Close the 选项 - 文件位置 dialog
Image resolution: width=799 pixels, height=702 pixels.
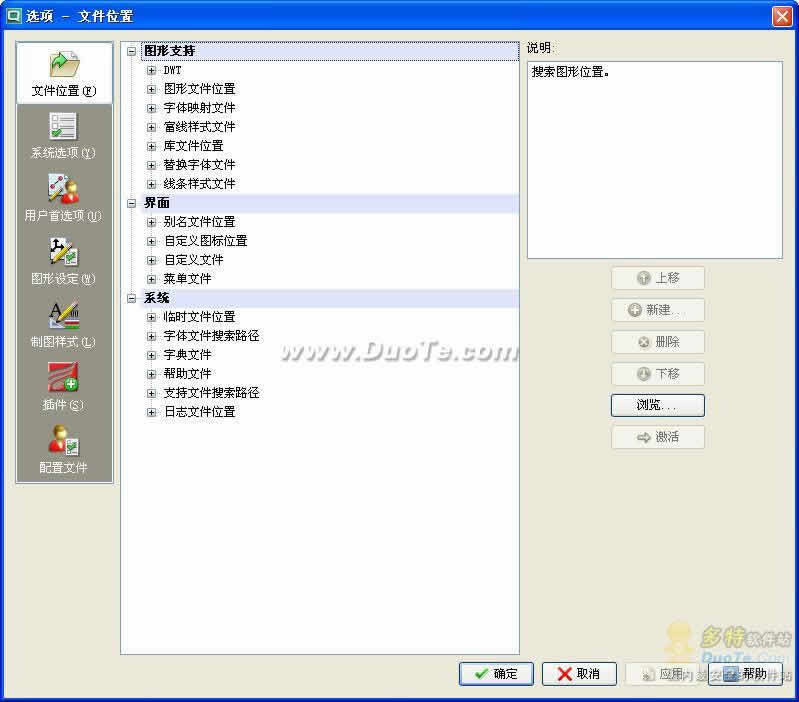[782, 16]
